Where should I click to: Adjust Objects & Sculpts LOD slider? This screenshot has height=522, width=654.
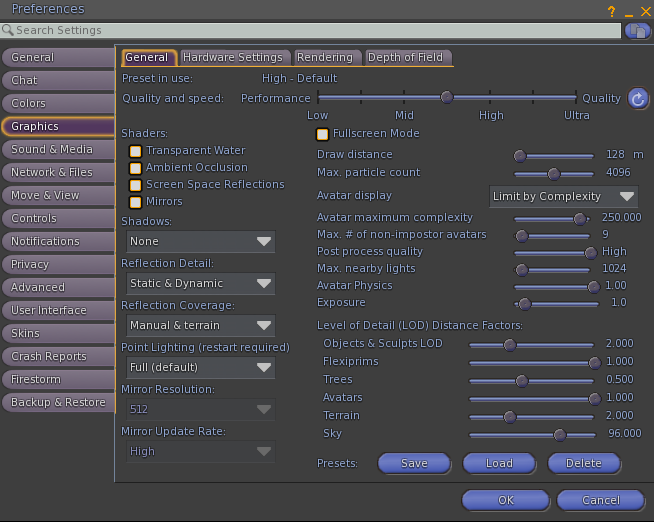pyautogui.click(x=531, y=345)
